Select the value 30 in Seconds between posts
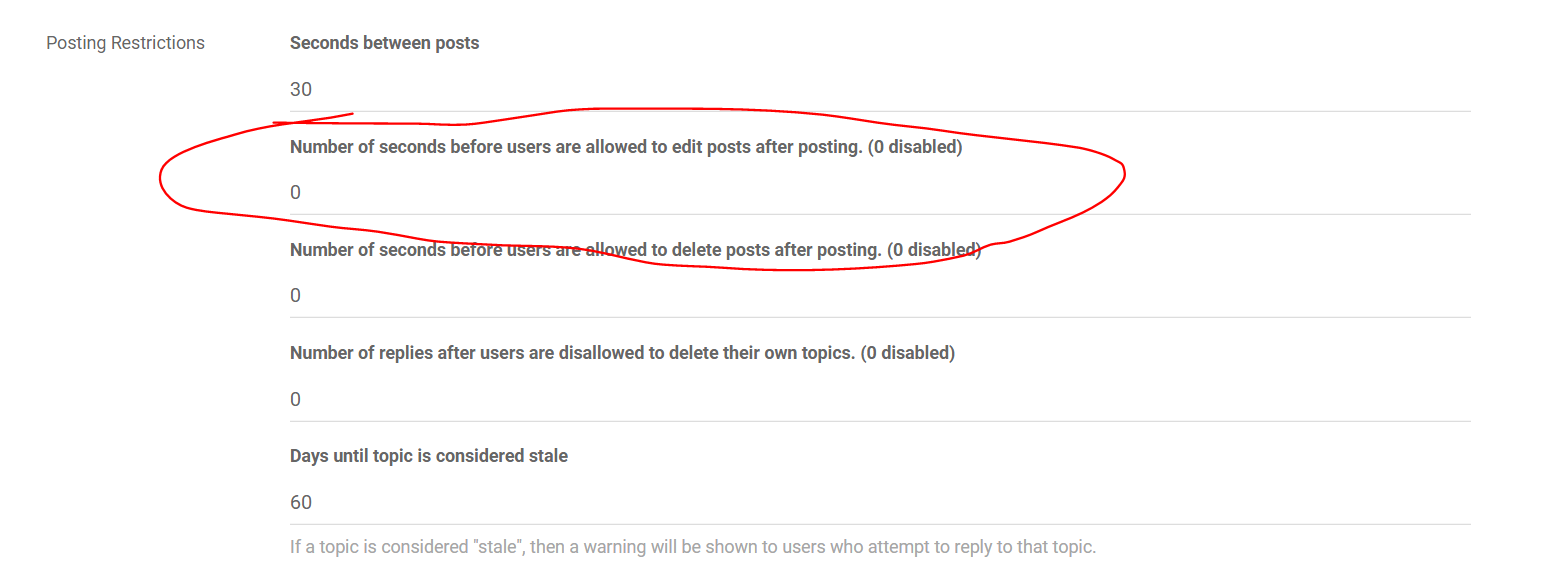This screenshot has width=1563, height=585. pos(301,89)
